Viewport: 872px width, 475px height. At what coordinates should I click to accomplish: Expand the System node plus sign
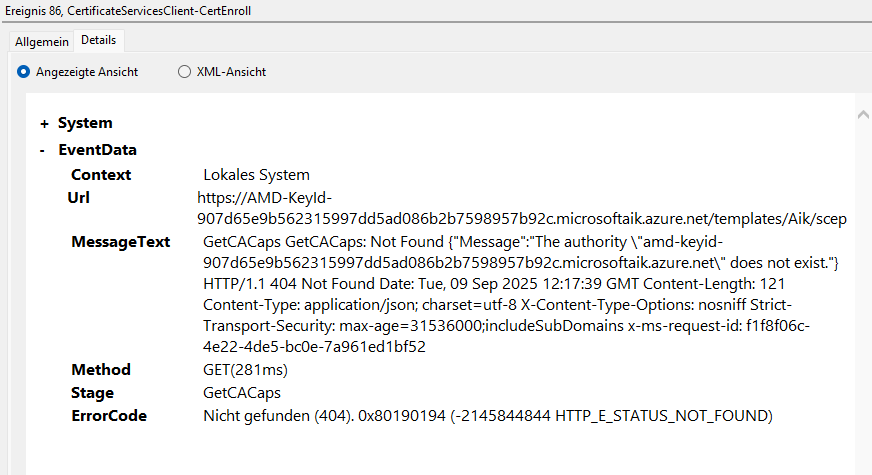[x=44, y=123]
